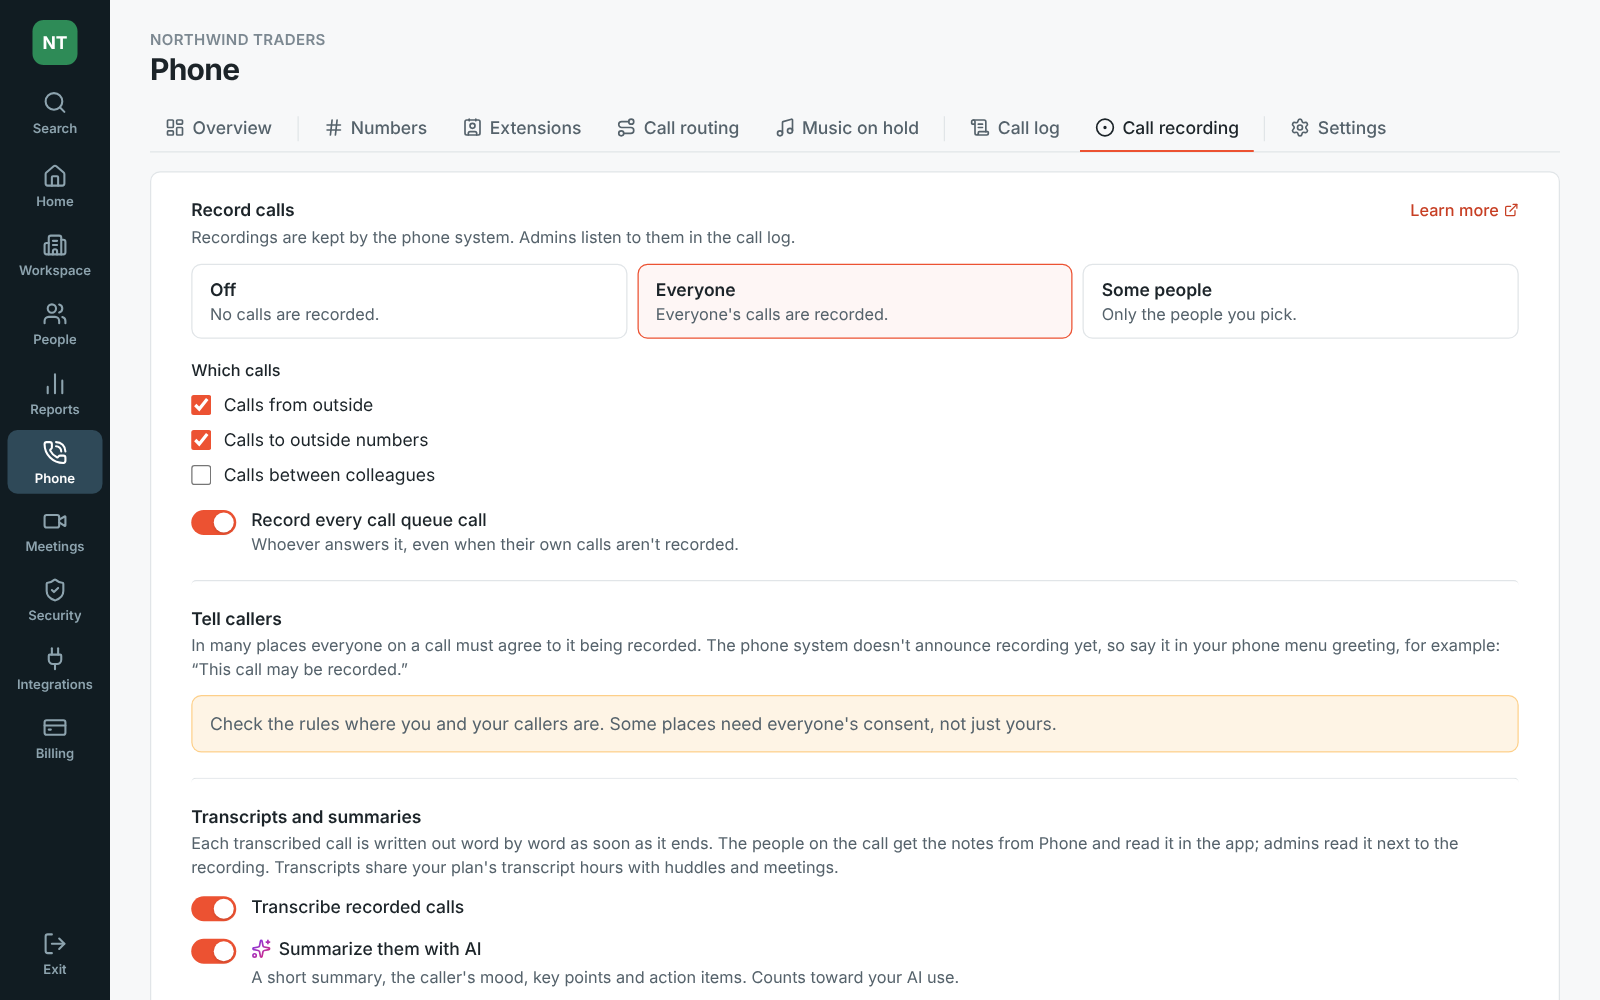This screenshot has height=1000, width=1600.
Task: Select the Phone sidebar item
Action: point(55,462)
